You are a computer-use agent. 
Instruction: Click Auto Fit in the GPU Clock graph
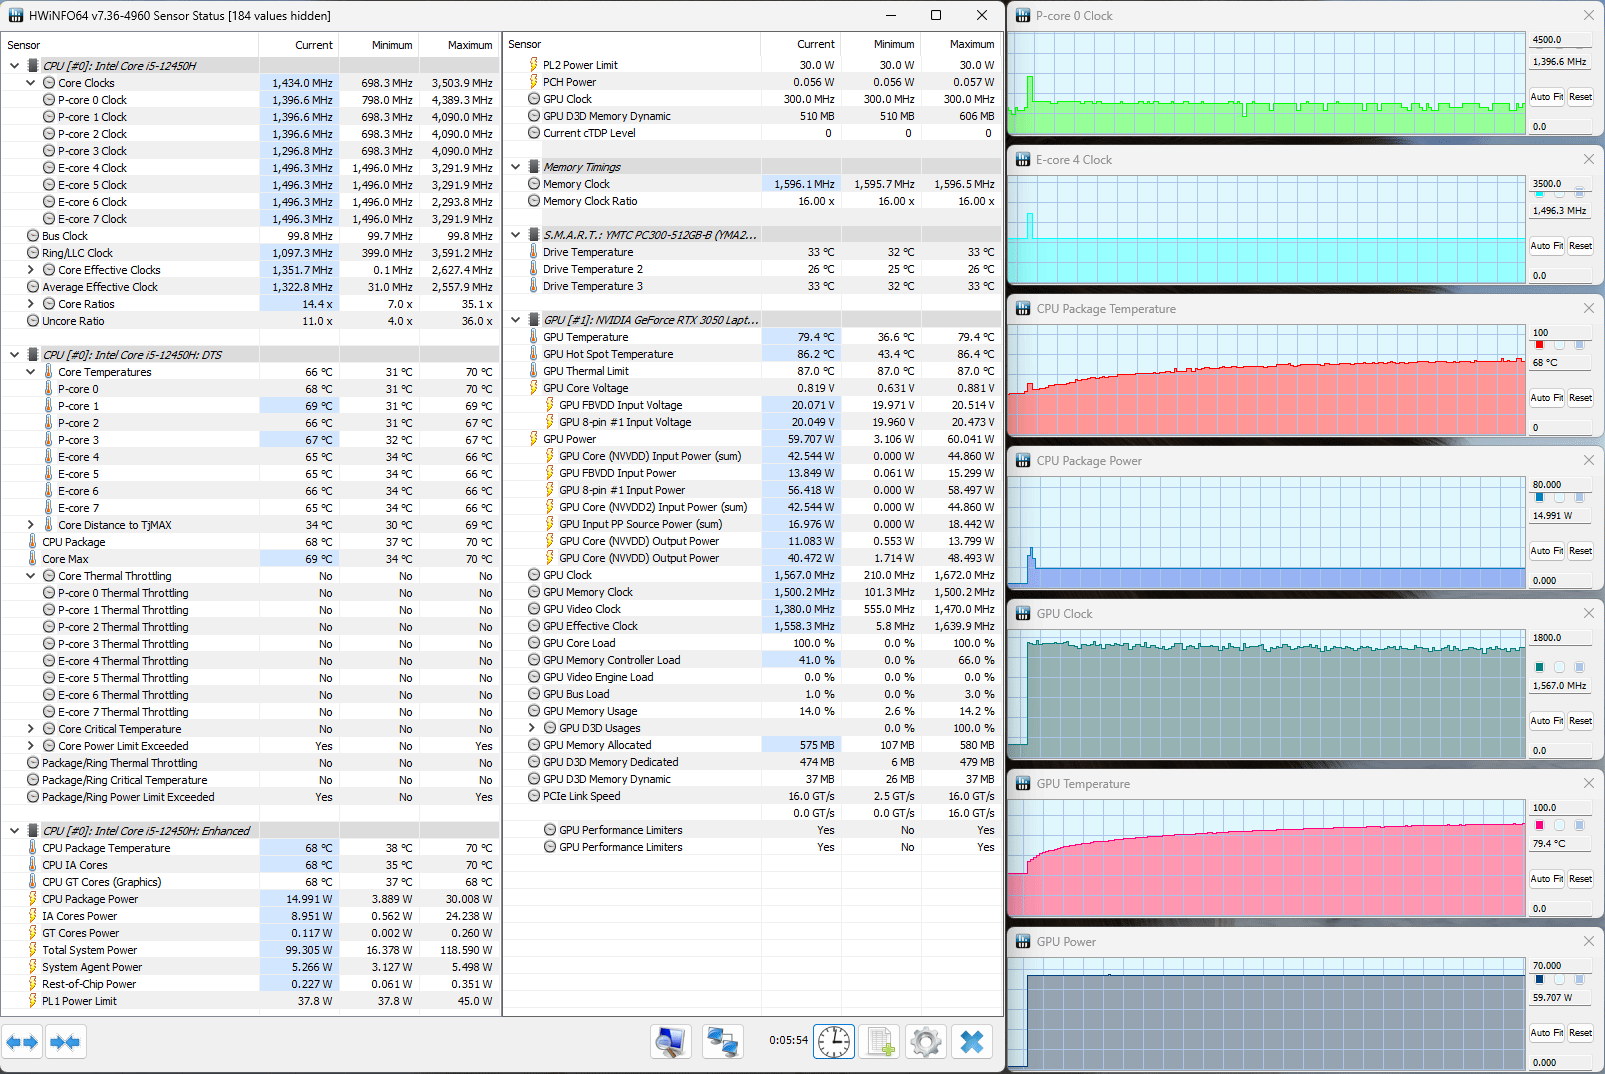pyautogui.click(x=1546, y=721)
